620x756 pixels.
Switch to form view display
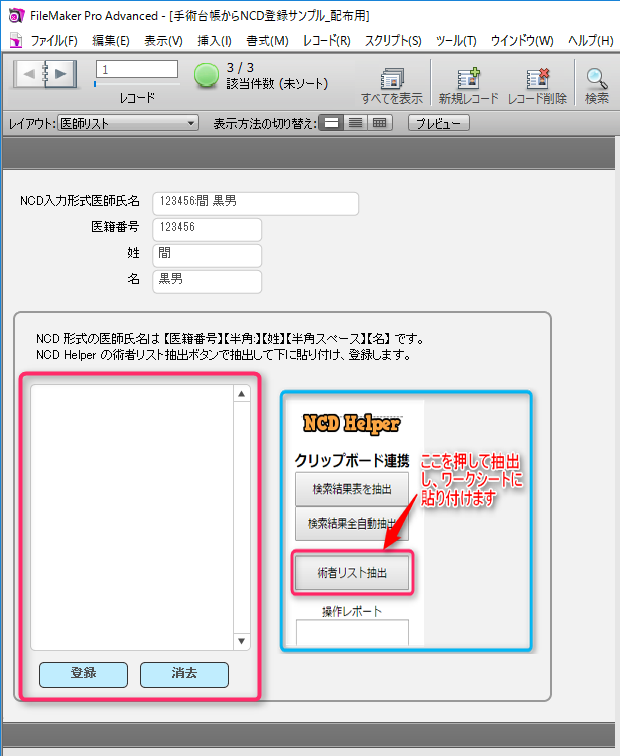332,123
